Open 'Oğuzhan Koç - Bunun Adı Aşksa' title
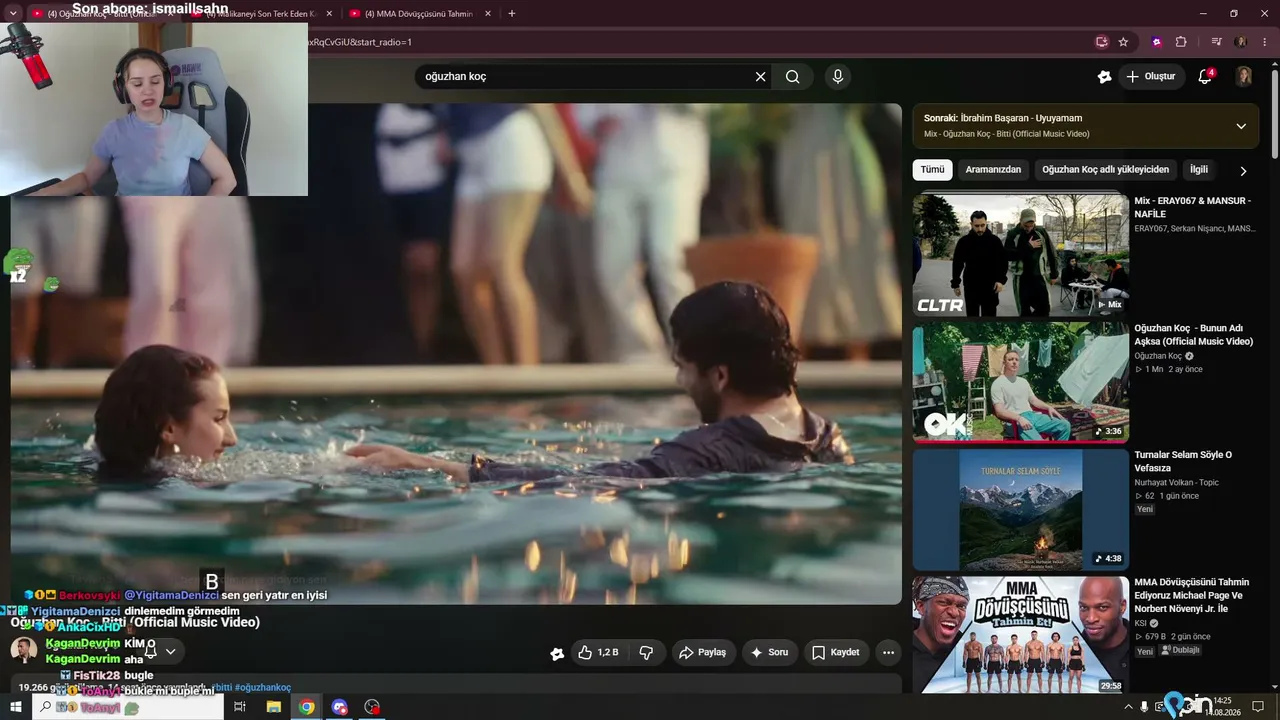Screen dimensions: 1280x720 coord(1193,335)
